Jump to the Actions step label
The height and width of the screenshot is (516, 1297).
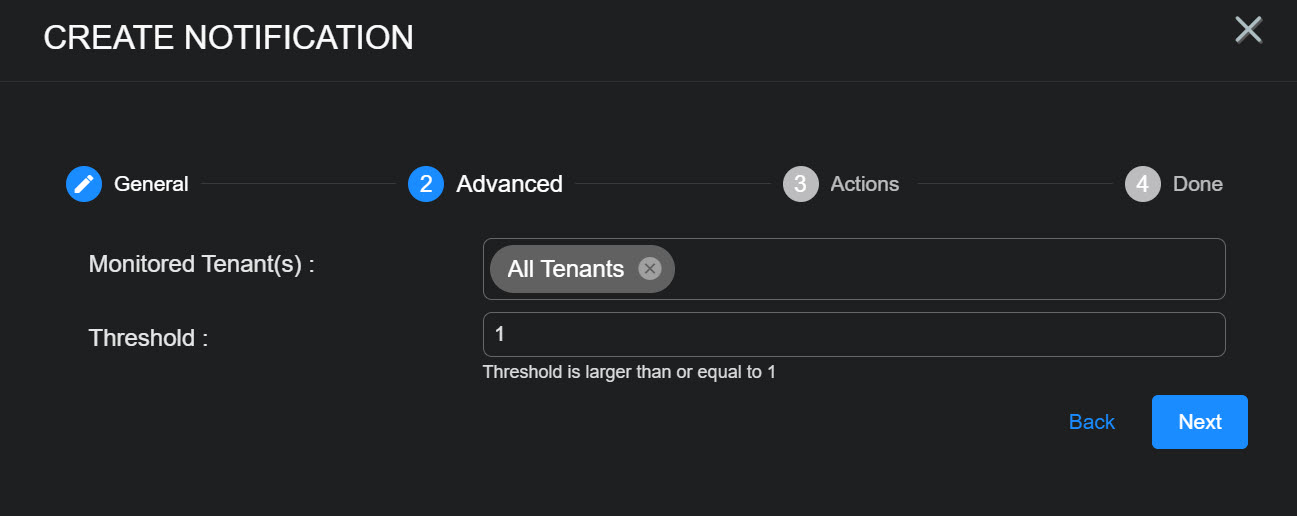coord(864,184)
